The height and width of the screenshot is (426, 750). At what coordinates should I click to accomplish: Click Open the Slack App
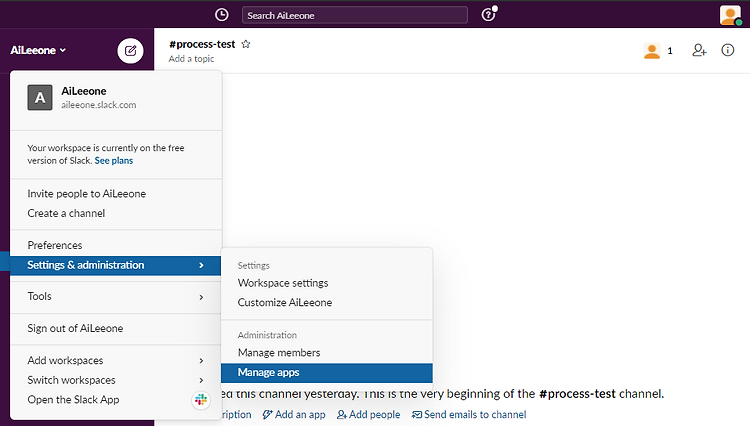click(x=116, y=400)
